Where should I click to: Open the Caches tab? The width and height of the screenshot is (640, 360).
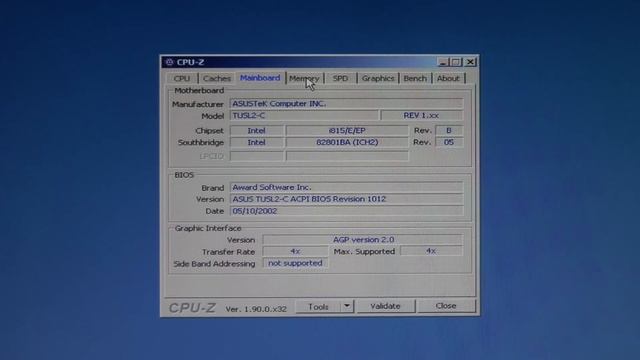(217, 78)
